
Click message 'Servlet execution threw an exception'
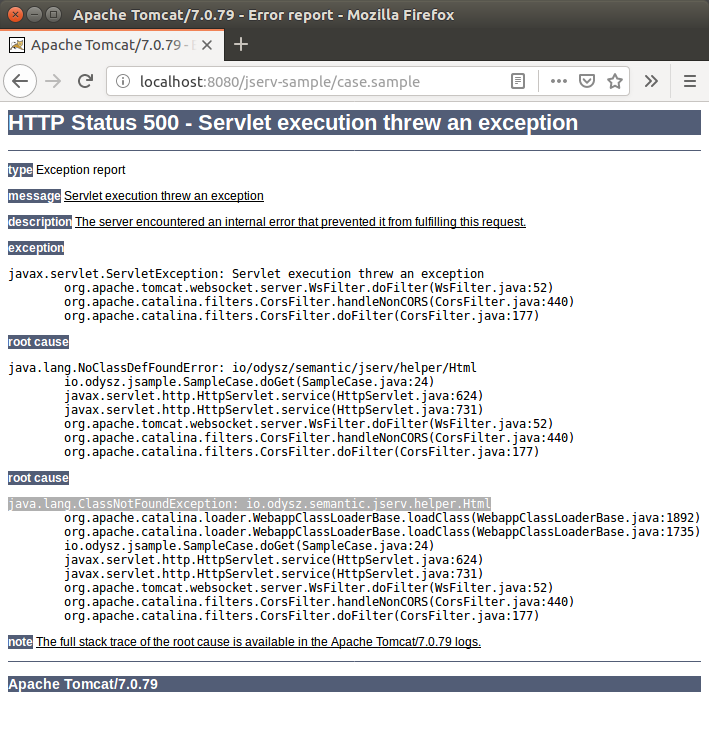tap(164, 196)
